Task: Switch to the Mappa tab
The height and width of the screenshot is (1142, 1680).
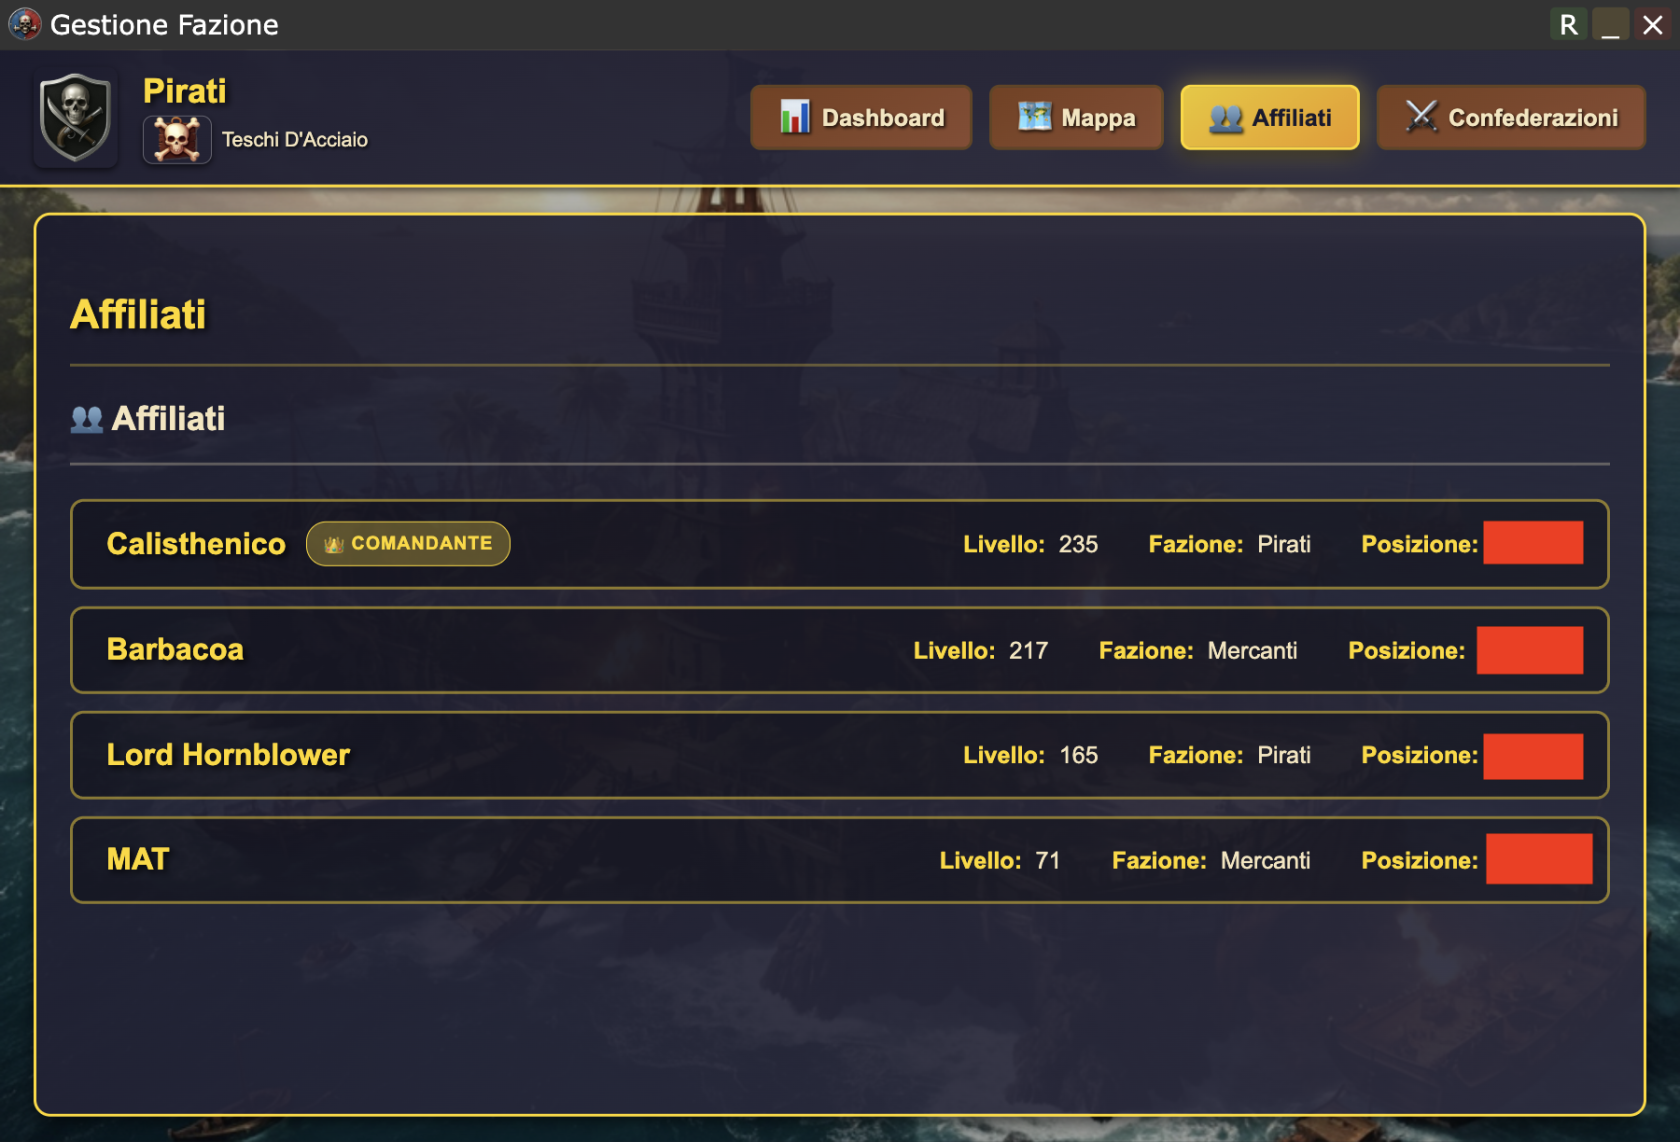Action: (x=1076, y=117)
